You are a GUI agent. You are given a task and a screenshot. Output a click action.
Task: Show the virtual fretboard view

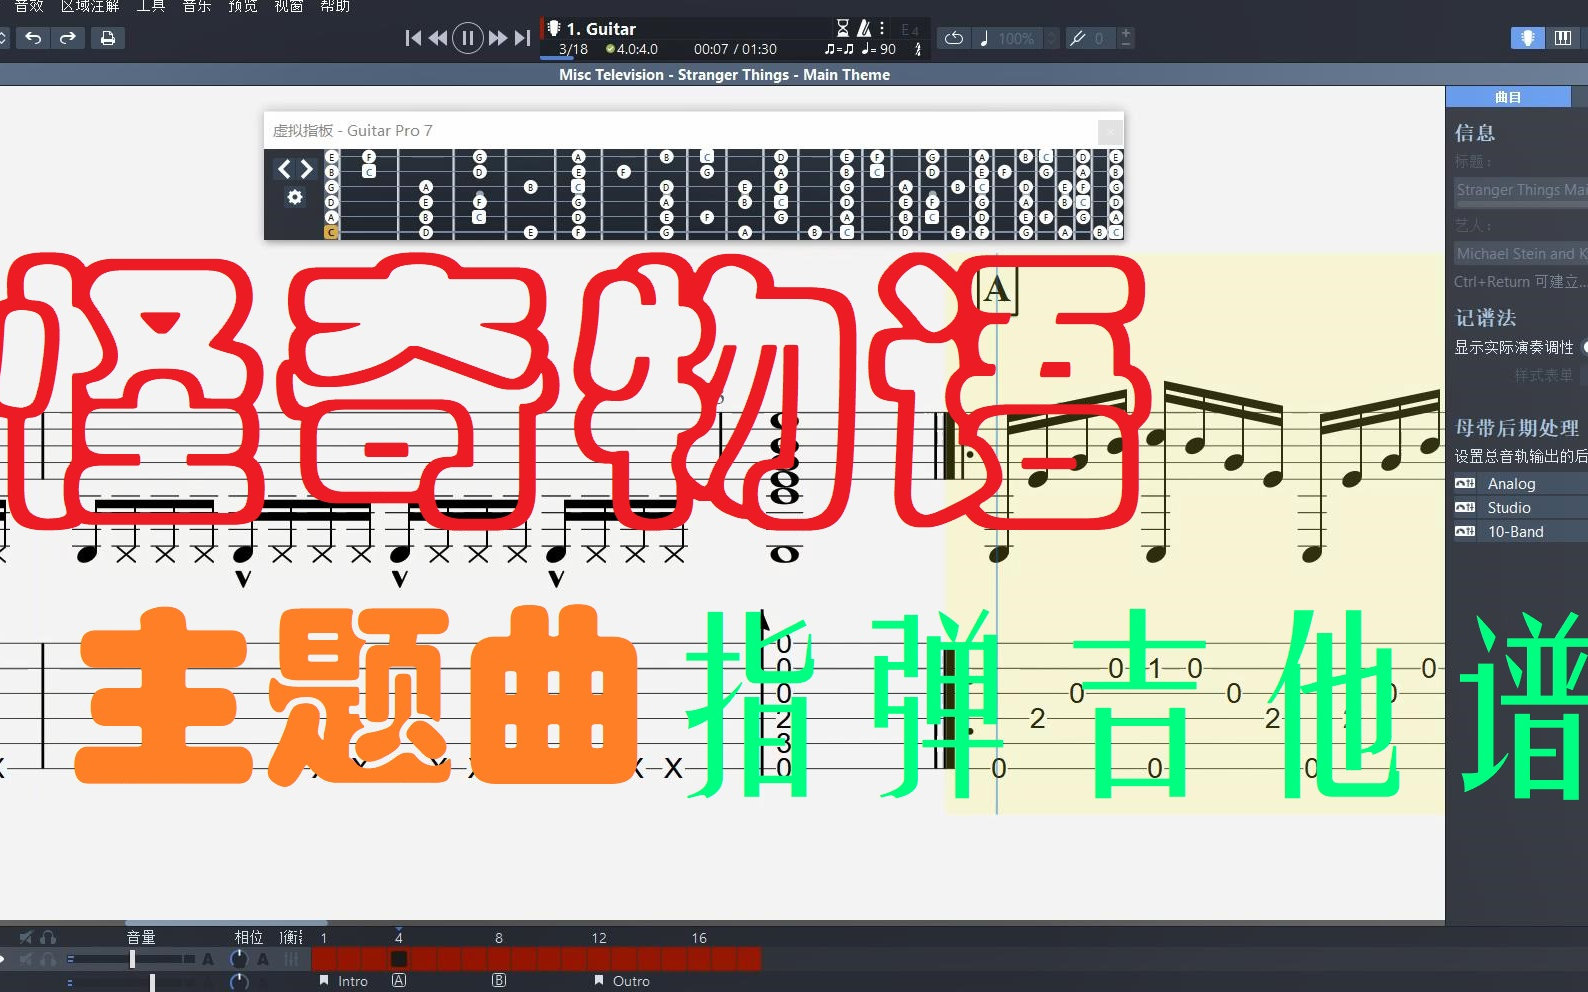[x=1527, y=38]
